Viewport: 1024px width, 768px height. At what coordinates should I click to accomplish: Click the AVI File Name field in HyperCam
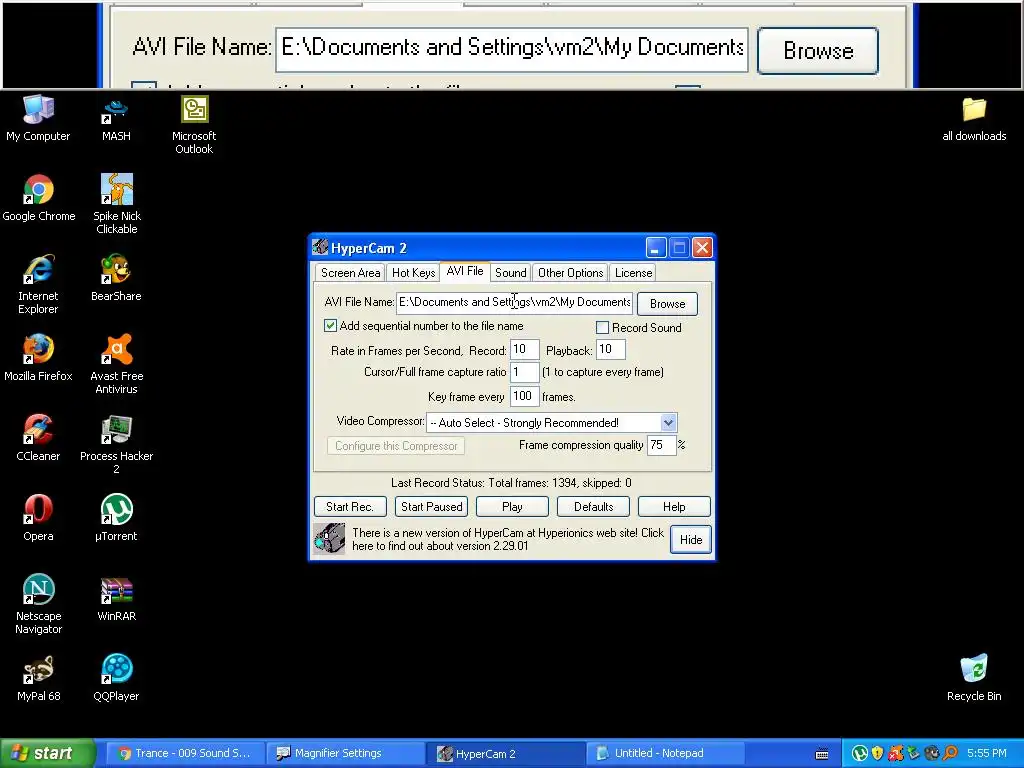pyautogui.click(x=515, y=302)
